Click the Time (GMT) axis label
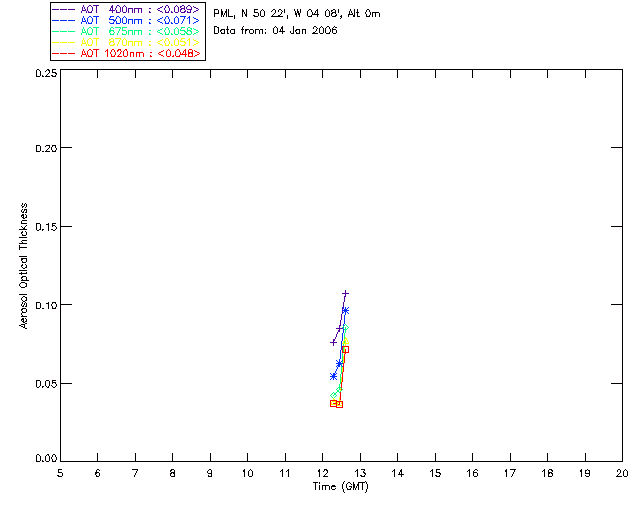 click(341, 487)
